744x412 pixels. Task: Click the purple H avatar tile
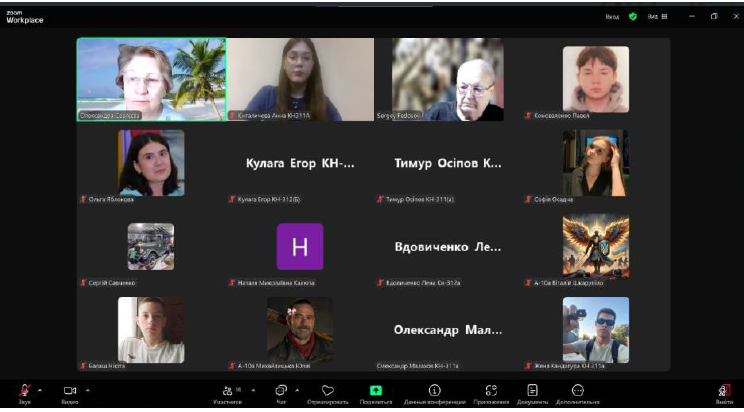point(300,246)
